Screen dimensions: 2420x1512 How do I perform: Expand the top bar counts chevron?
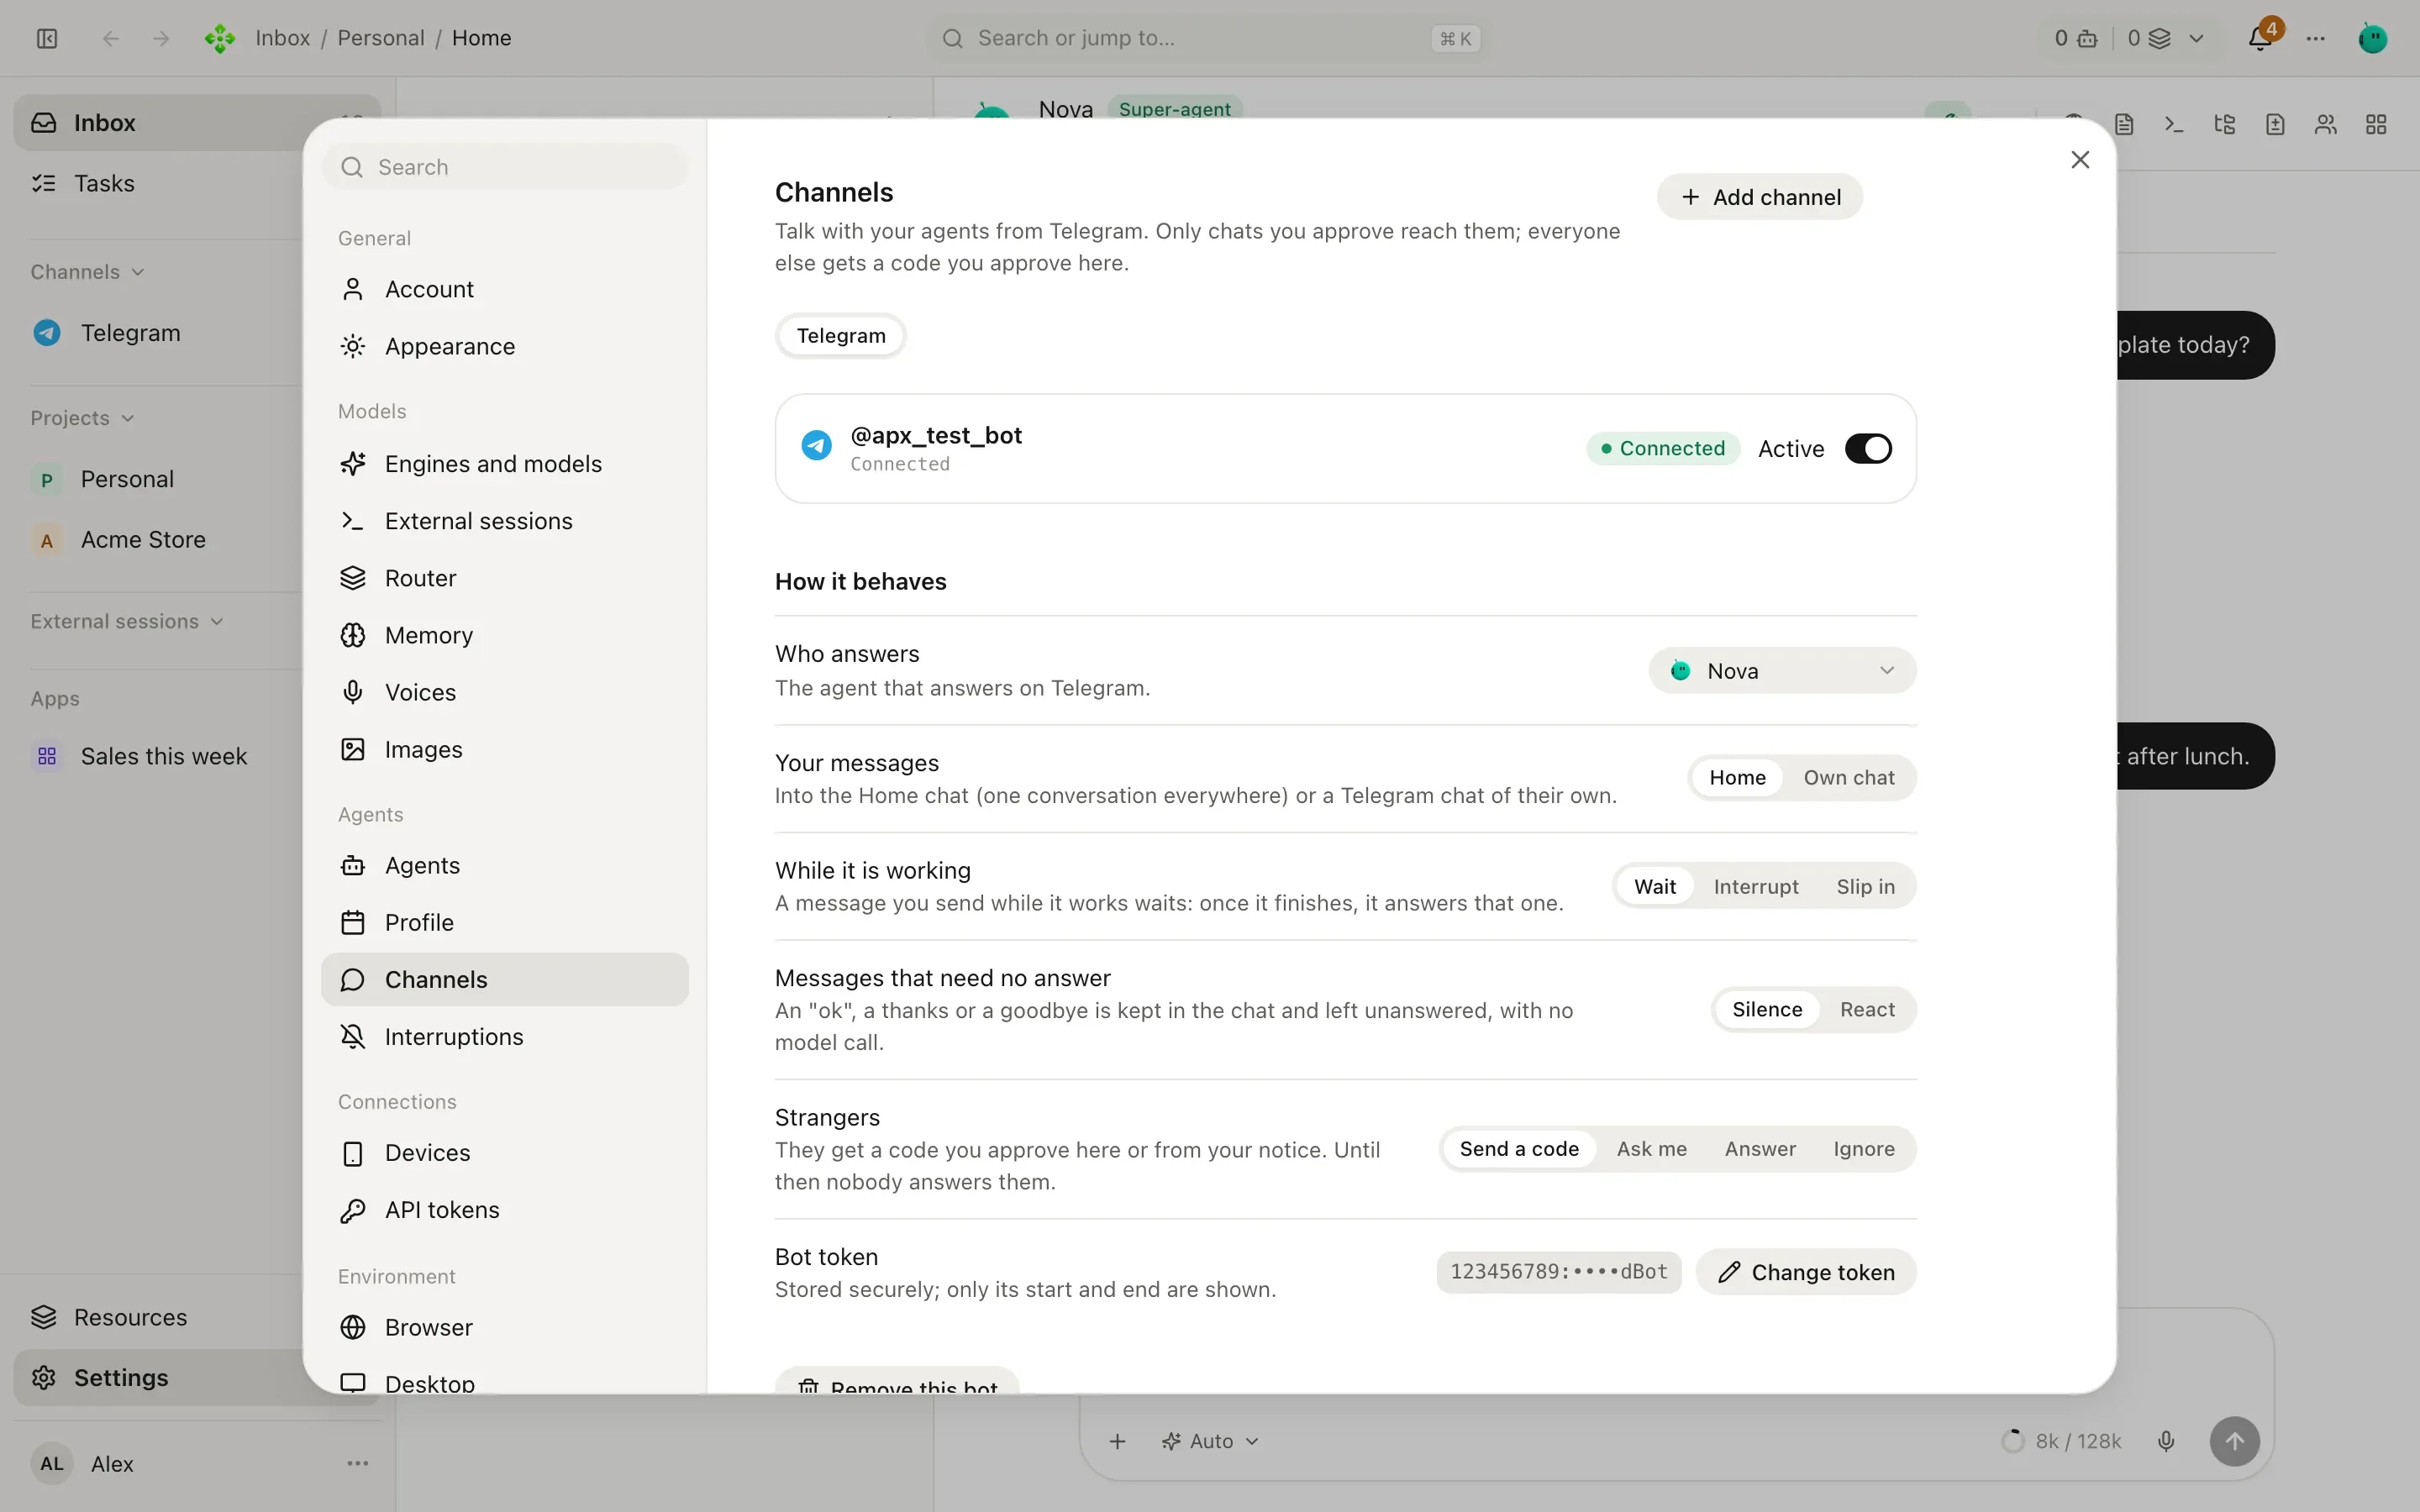coord(2196,38)
